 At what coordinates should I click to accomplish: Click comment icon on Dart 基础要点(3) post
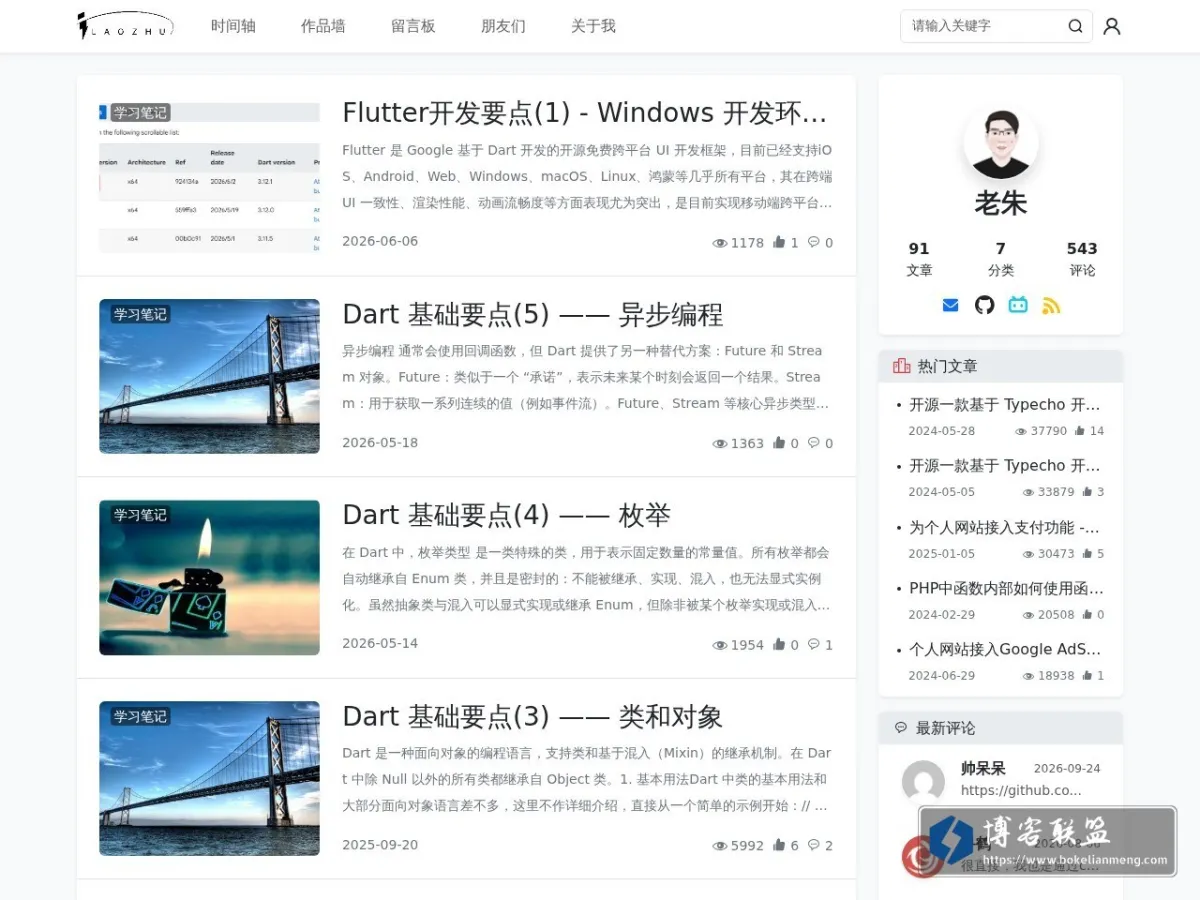coord(814,845)
